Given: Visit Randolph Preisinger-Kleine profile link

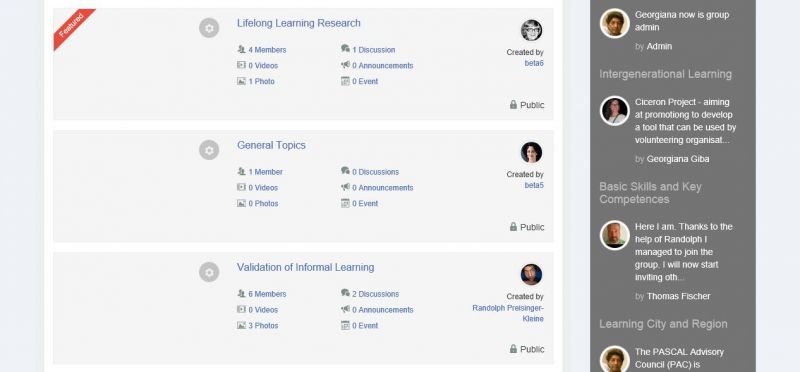Looking at the screenshot, I should [508, 313].
